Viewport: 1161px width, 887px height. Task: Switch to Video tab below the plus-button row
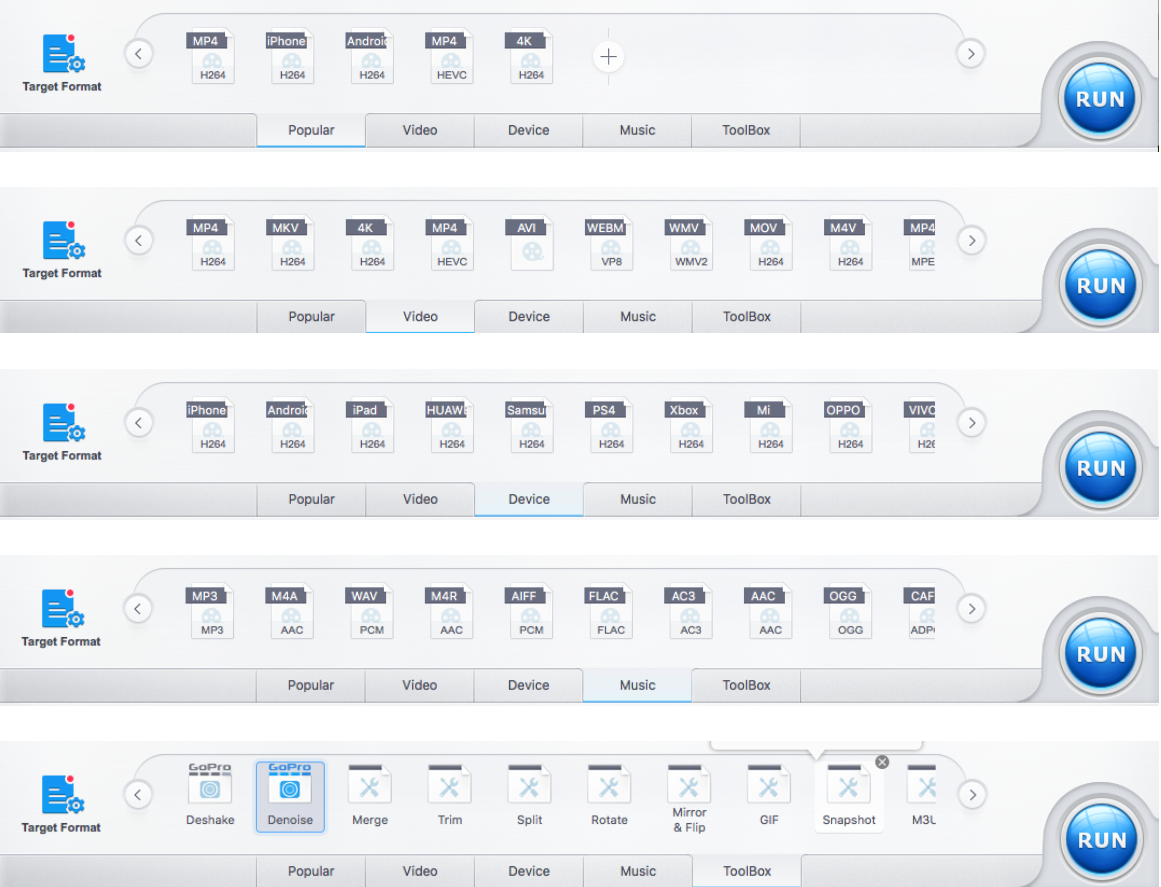pos(420,130)
